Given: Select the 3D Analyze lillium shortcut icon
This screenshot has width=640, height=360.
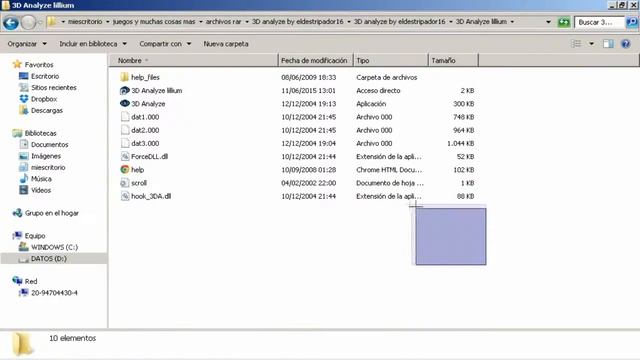Looking at the screenshot, I should [x=125, y=91].
